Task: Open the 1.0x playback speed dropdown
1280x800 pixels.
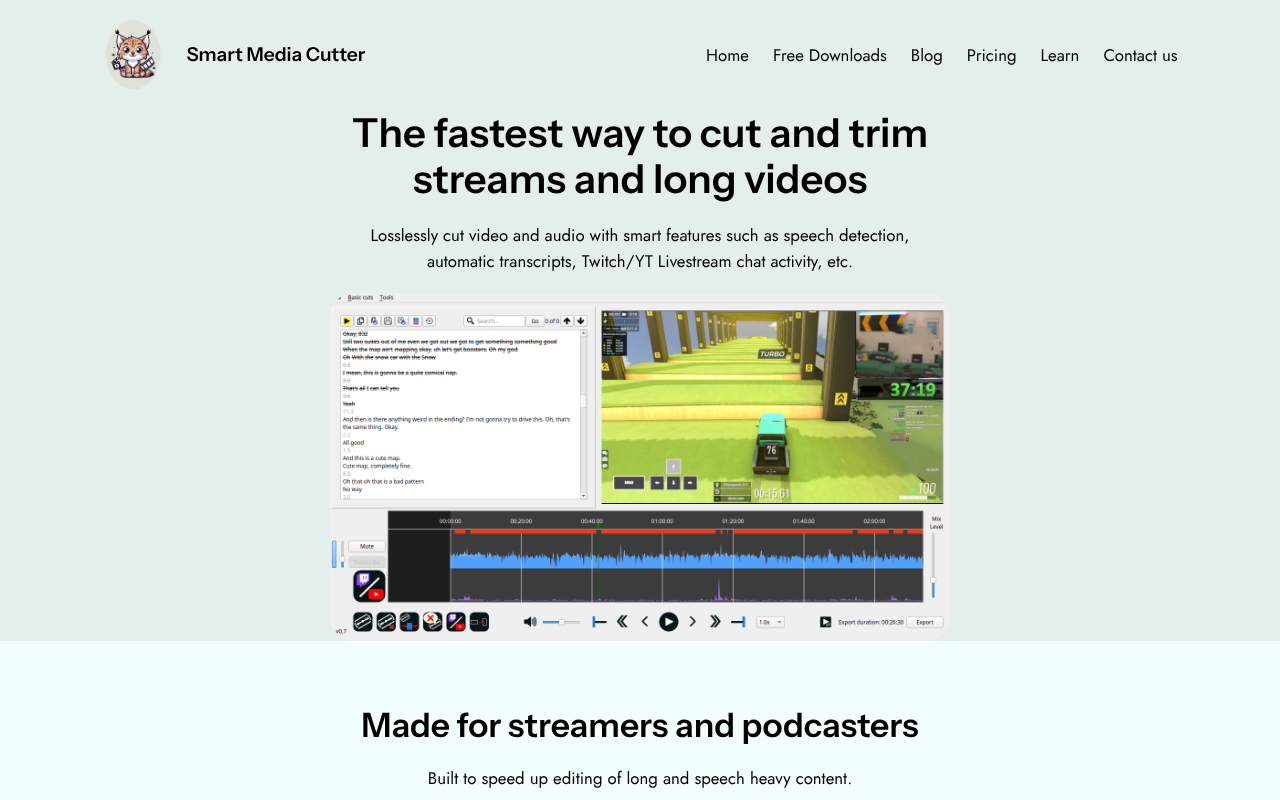Action: (769, 621)
